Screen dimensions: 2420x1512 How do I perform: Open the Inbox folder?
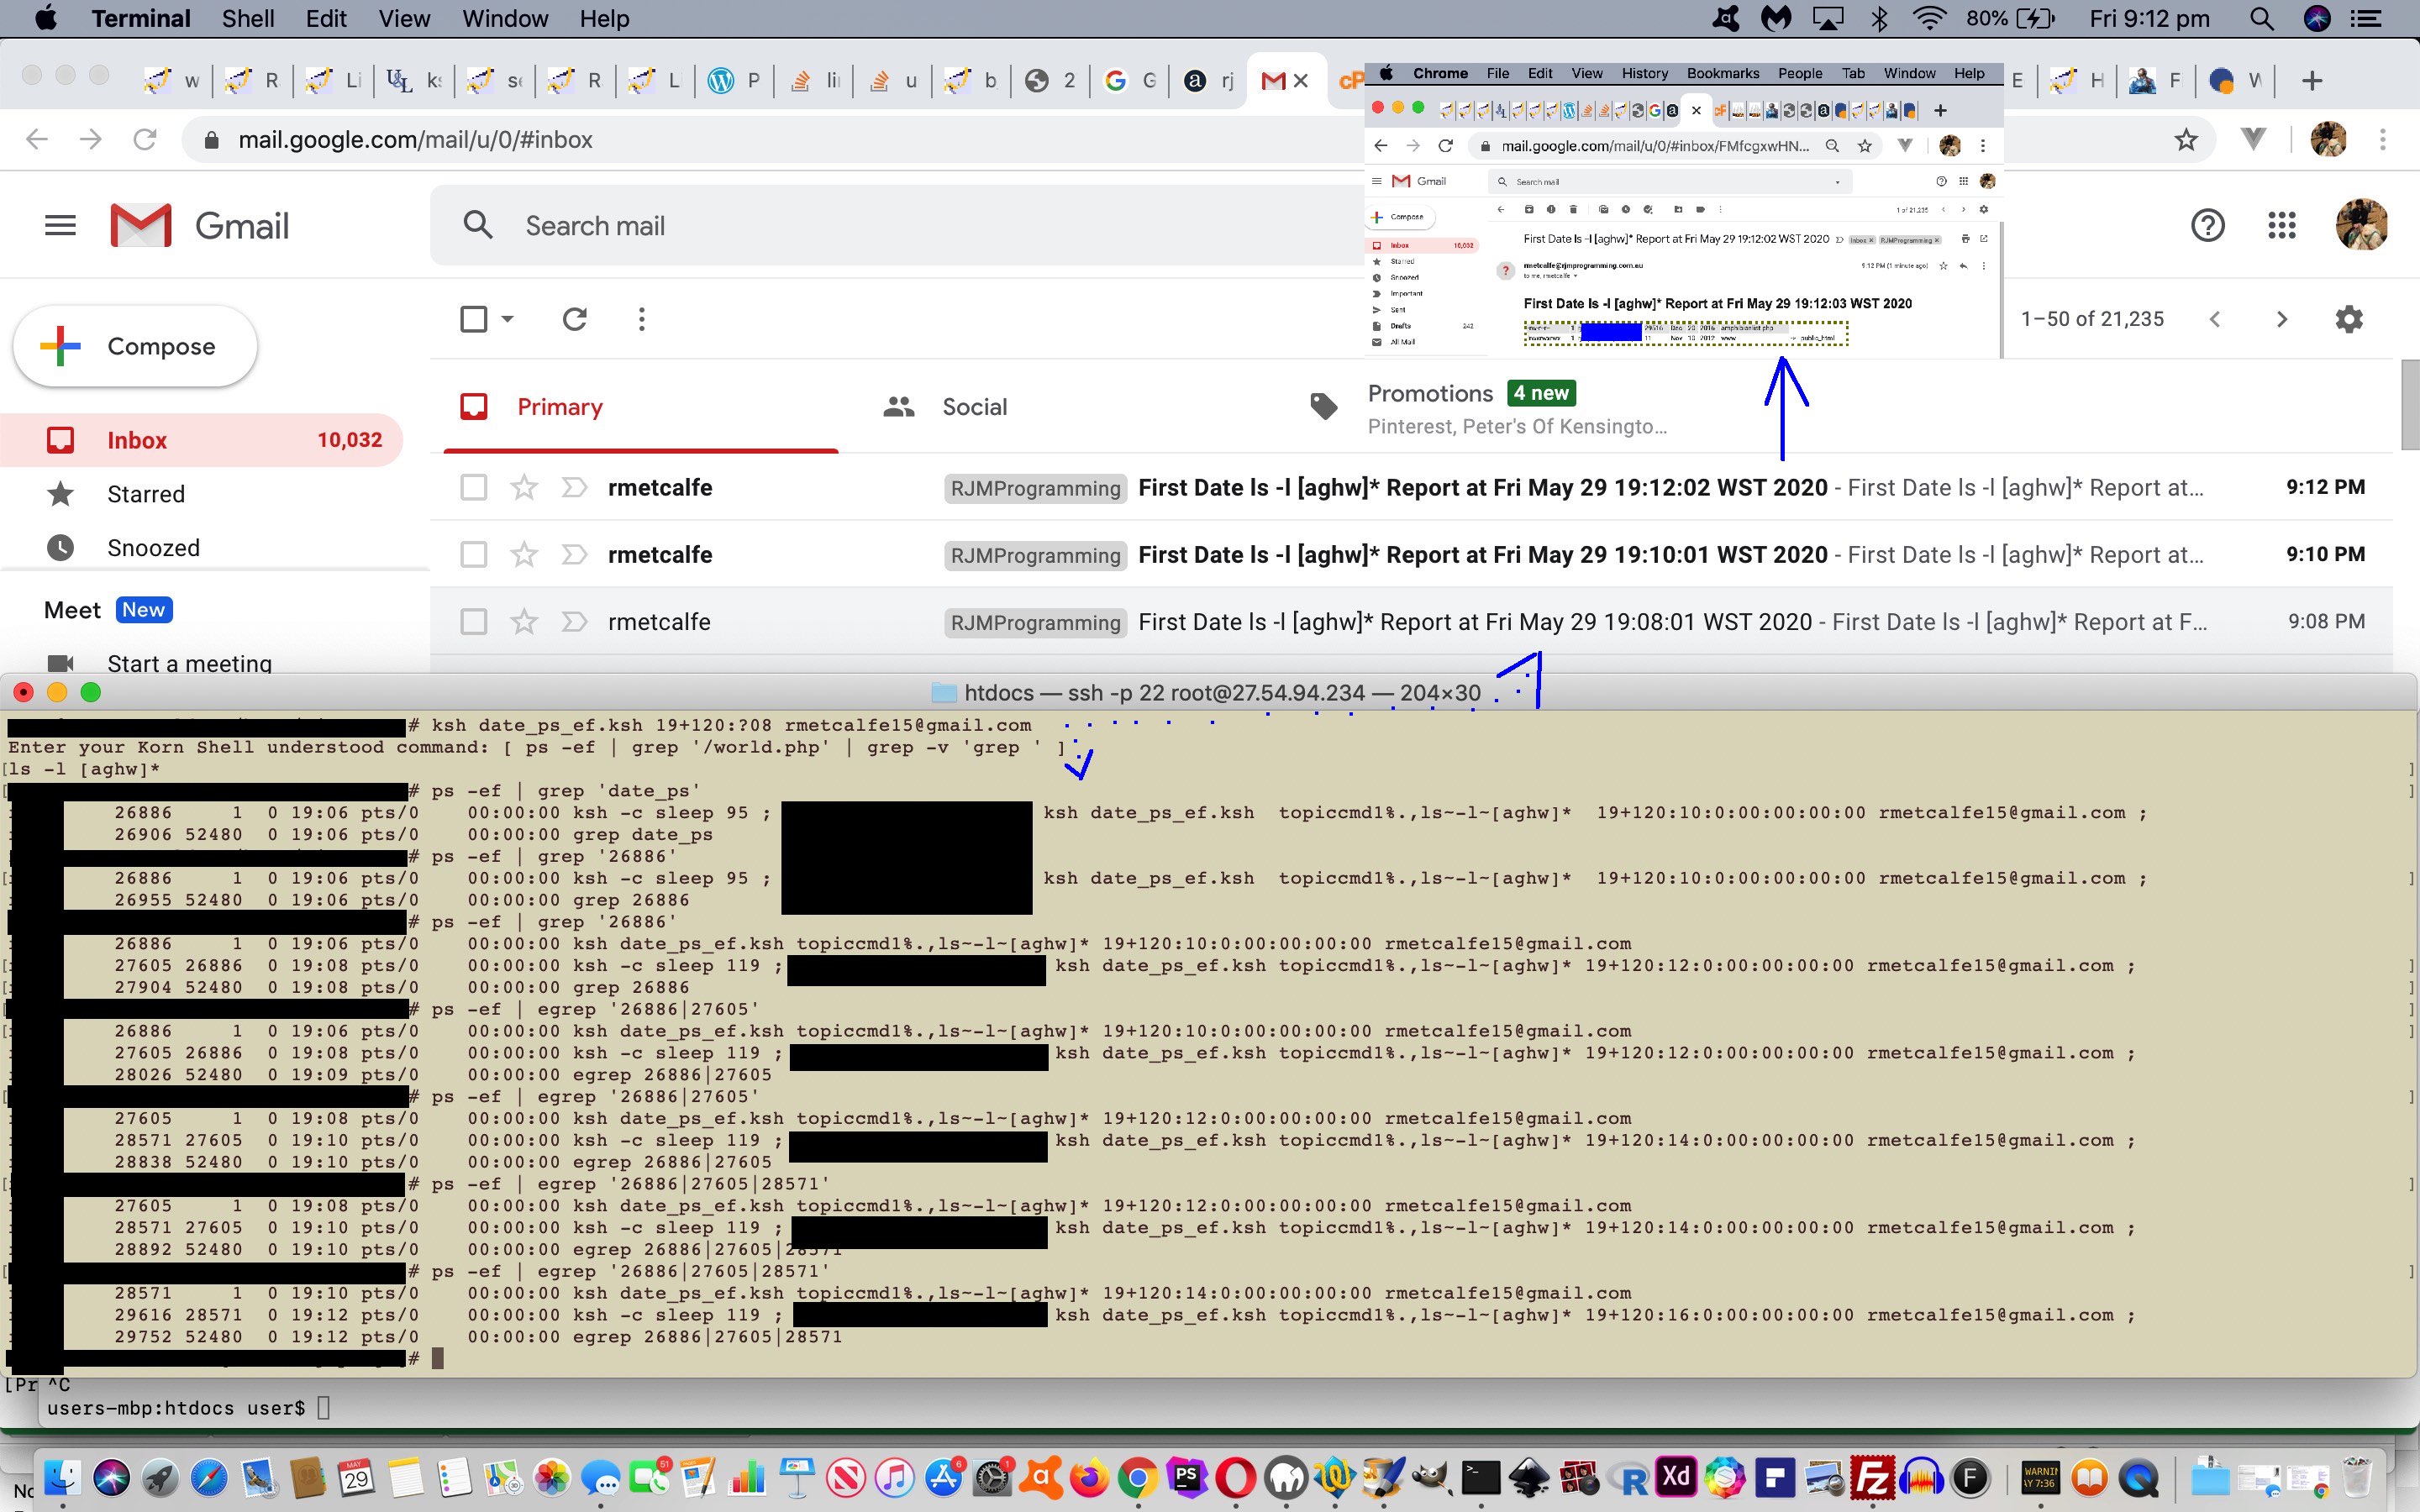coord(200,440)
